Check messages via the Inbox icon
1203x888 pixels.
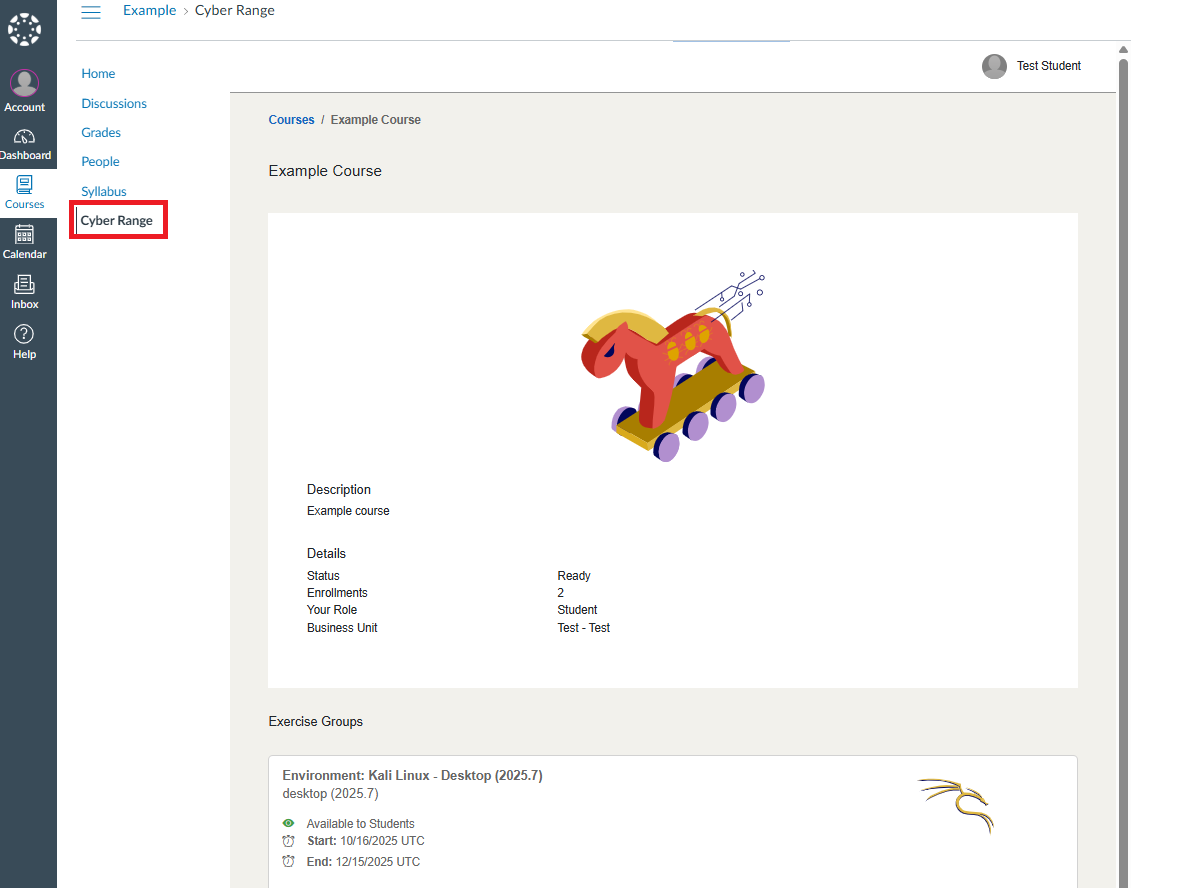[x=24, y=288]
